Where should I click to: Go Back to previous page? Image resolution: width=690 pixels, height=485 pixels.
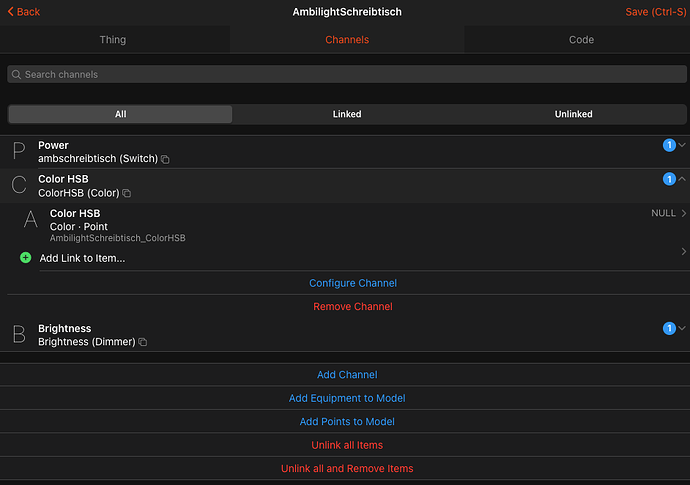[x=23, y=12]
